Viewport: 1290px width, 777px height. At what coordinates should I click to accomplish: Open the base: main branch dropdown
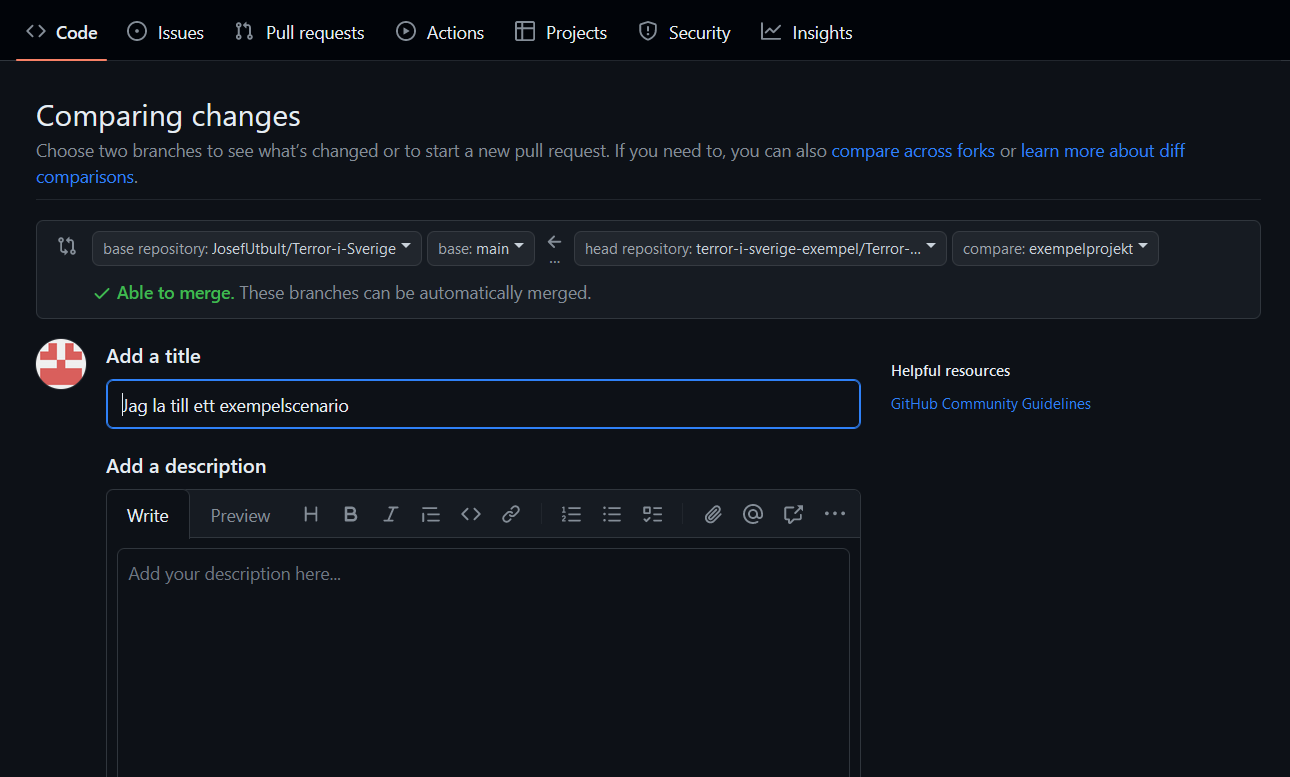click(481, 248)
